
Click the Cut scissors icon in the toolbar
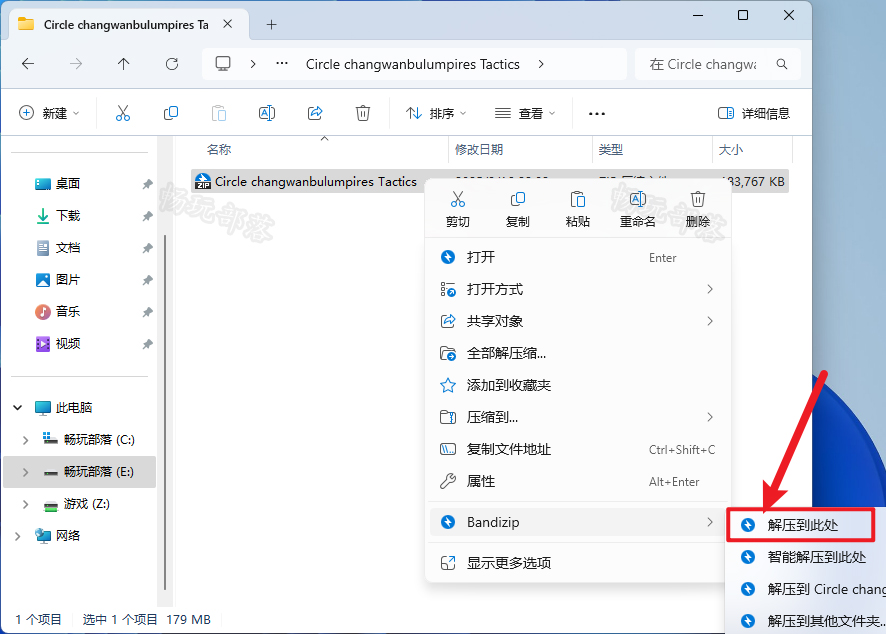pos(123,113)
